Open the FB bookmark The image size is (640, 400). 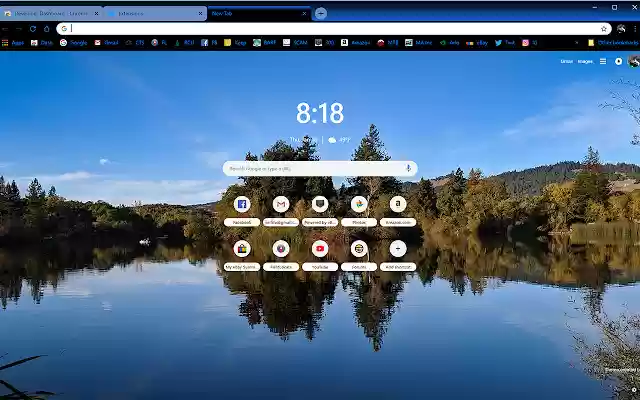pos(209,43)
